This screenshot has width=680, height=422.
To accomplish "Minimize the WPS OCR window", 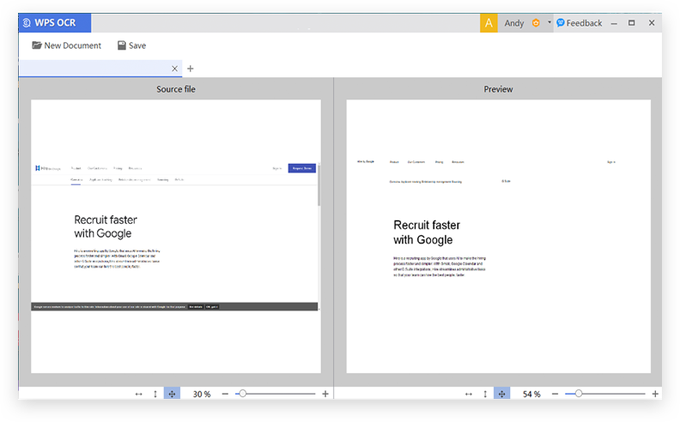I will [614, 23].
